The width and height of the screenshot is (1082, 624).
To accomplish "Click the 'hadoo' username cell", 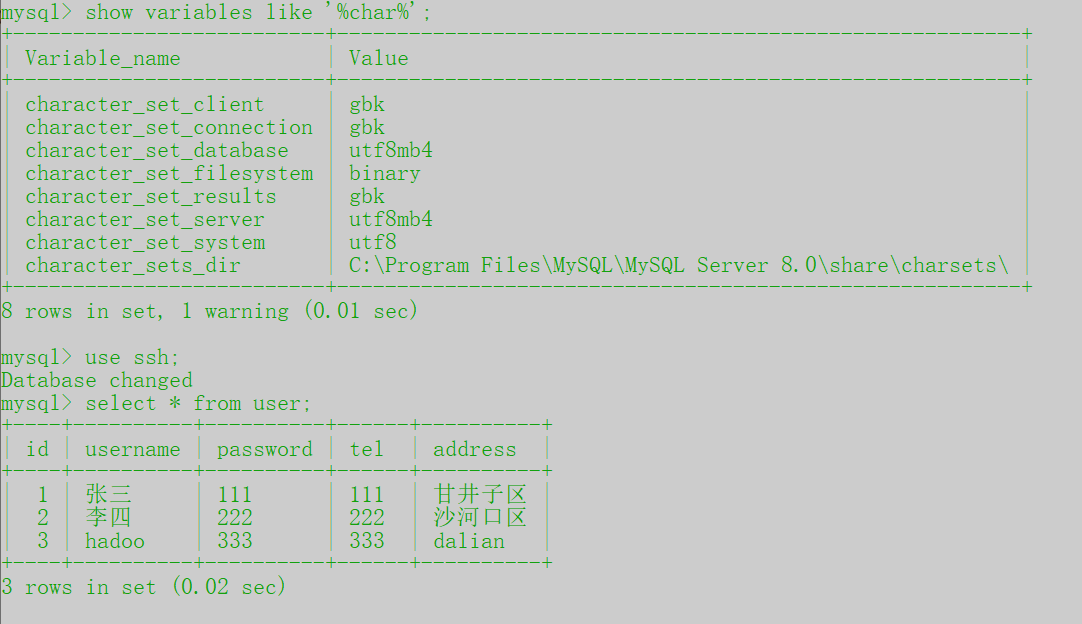I will click(115, 541).
